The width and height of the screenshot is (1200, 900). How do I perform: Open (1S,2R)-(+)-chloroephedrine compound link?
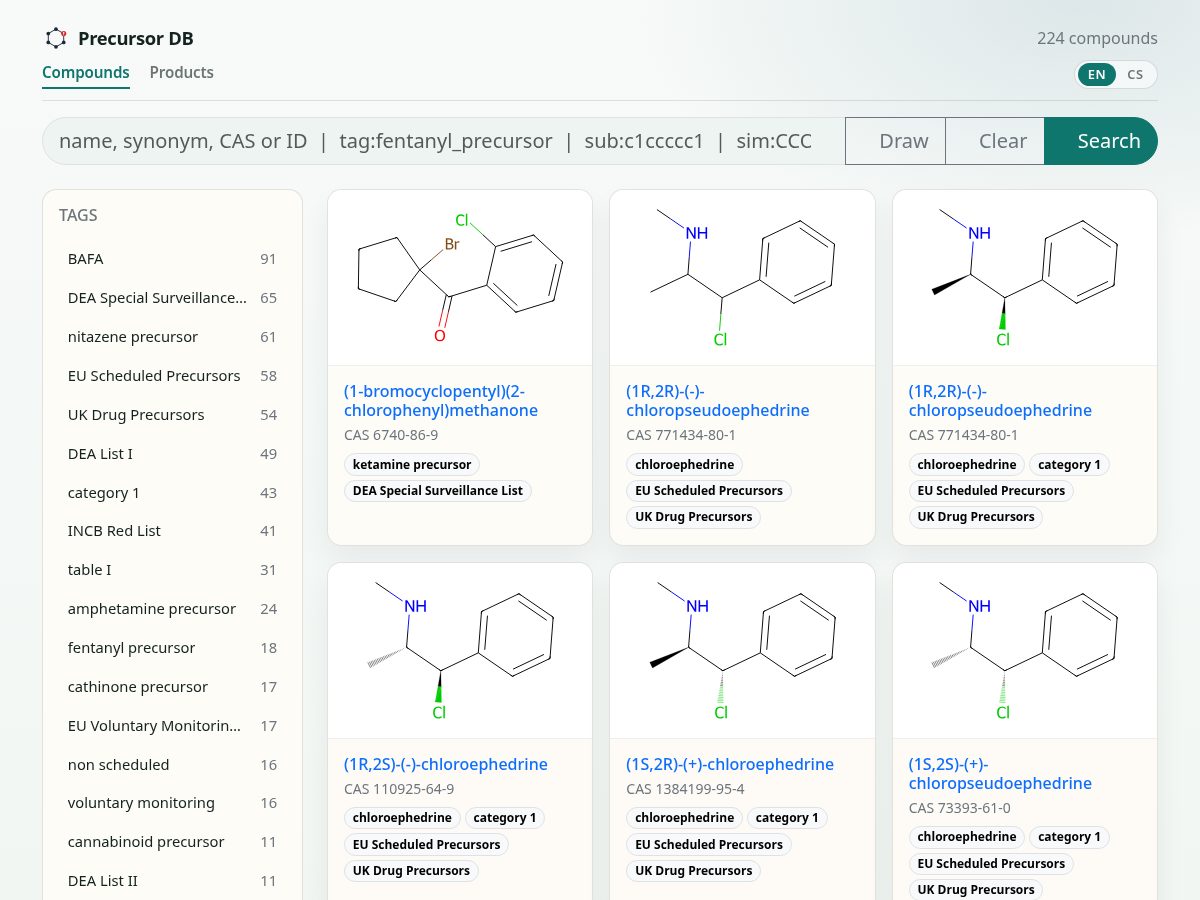730,764
